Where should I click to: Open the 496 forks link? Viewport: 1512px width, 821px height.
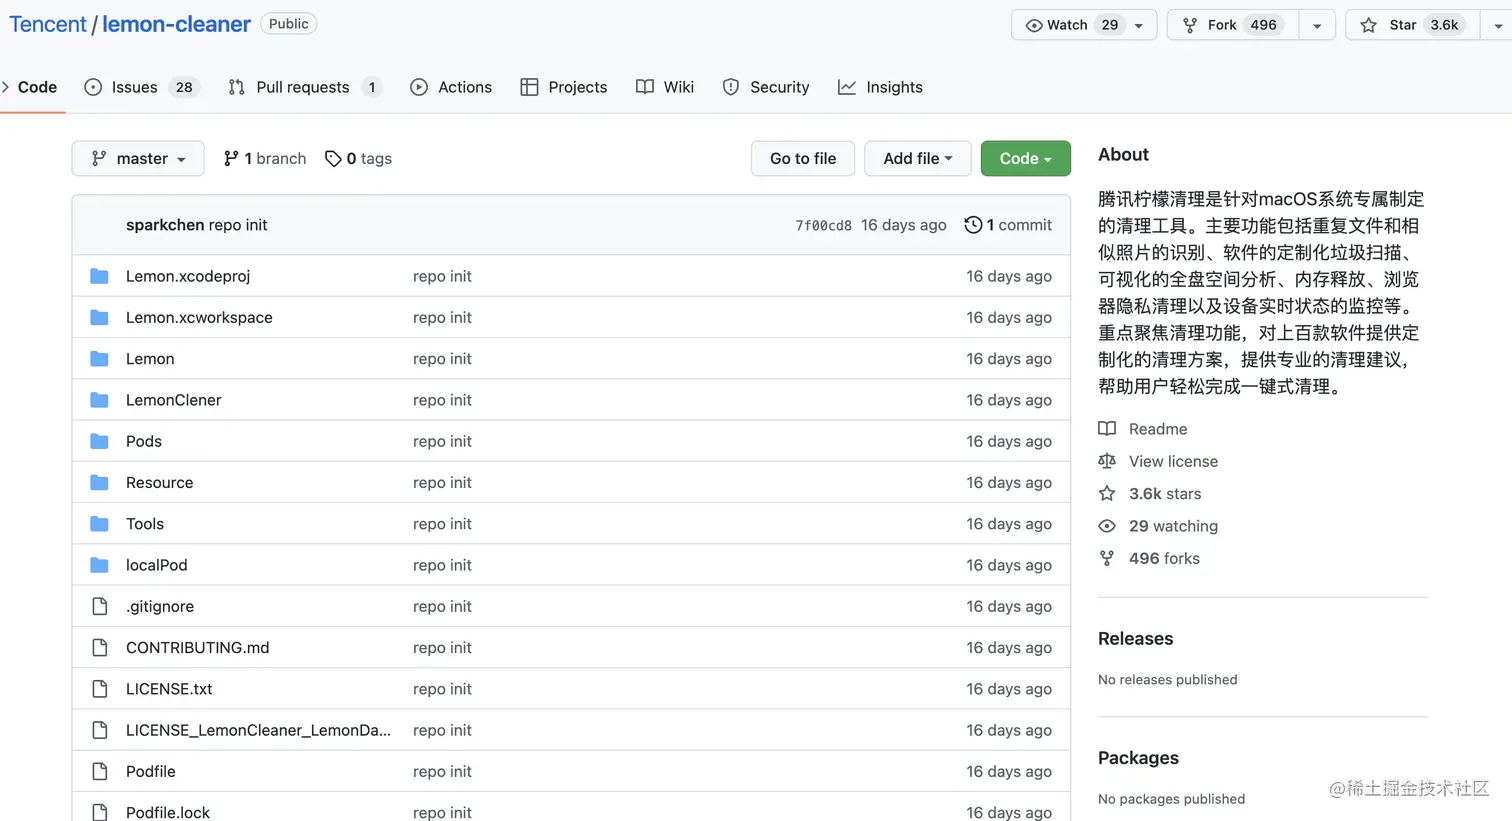coord(1164,558)
